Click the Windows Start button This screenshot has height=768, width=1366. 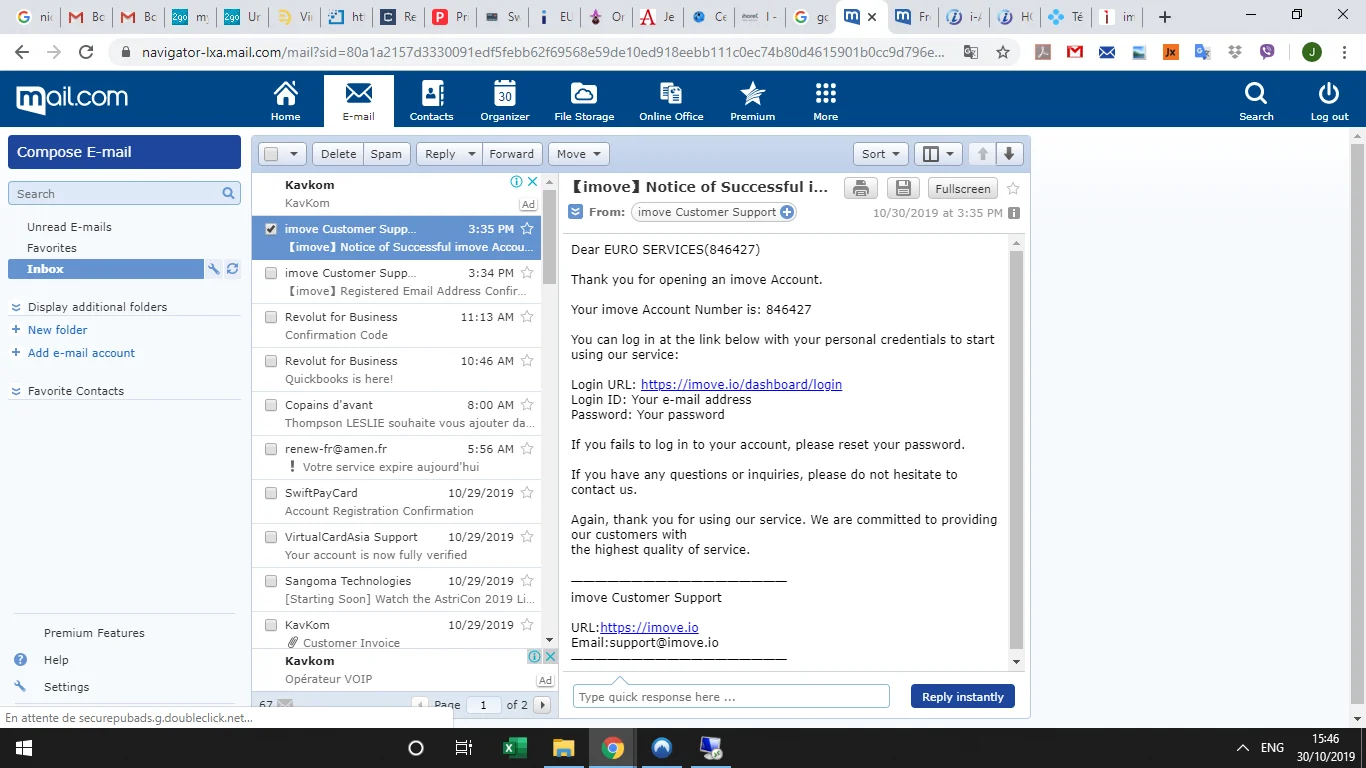click(x=24, y=748)
